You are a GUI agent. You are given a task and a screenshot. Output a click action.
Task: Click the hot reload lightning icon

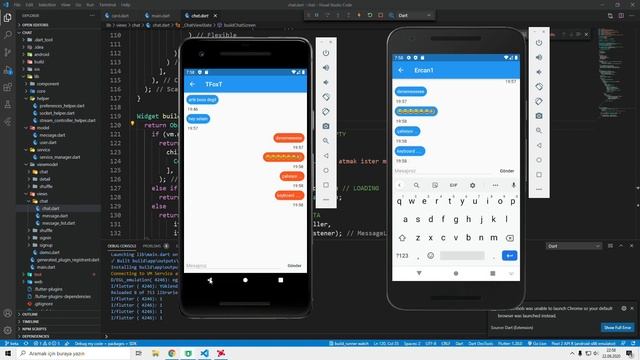tap(359, 15)
